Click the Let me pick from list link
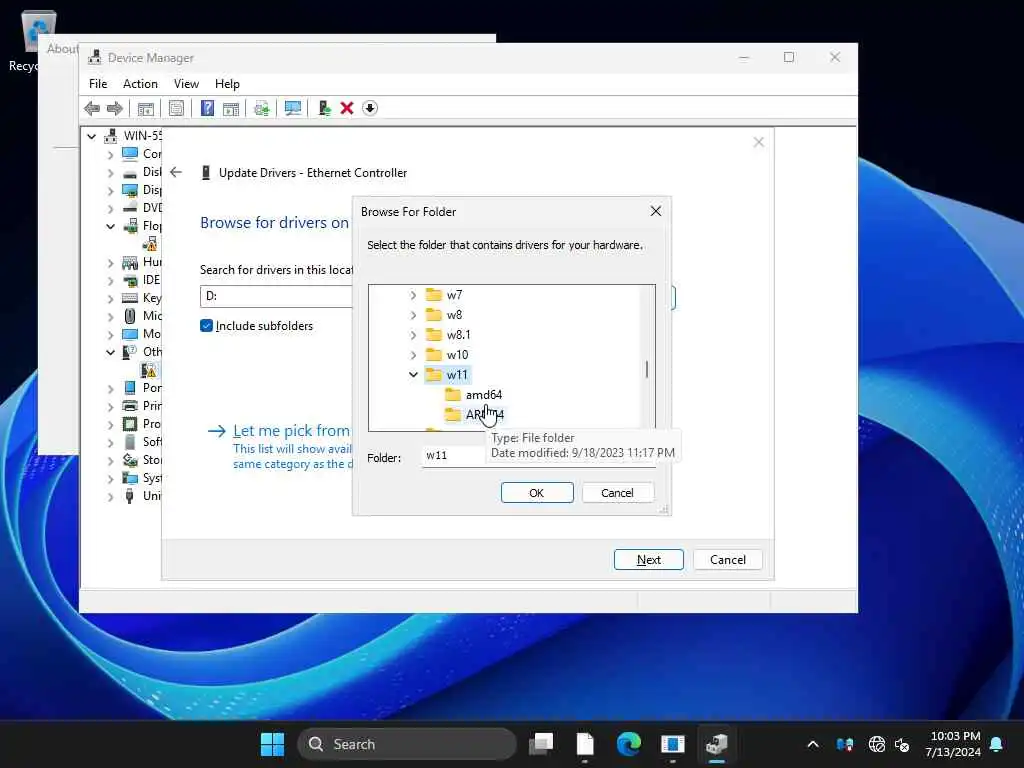This screenshot has height=768, width=1024. (x=291, y=430)
